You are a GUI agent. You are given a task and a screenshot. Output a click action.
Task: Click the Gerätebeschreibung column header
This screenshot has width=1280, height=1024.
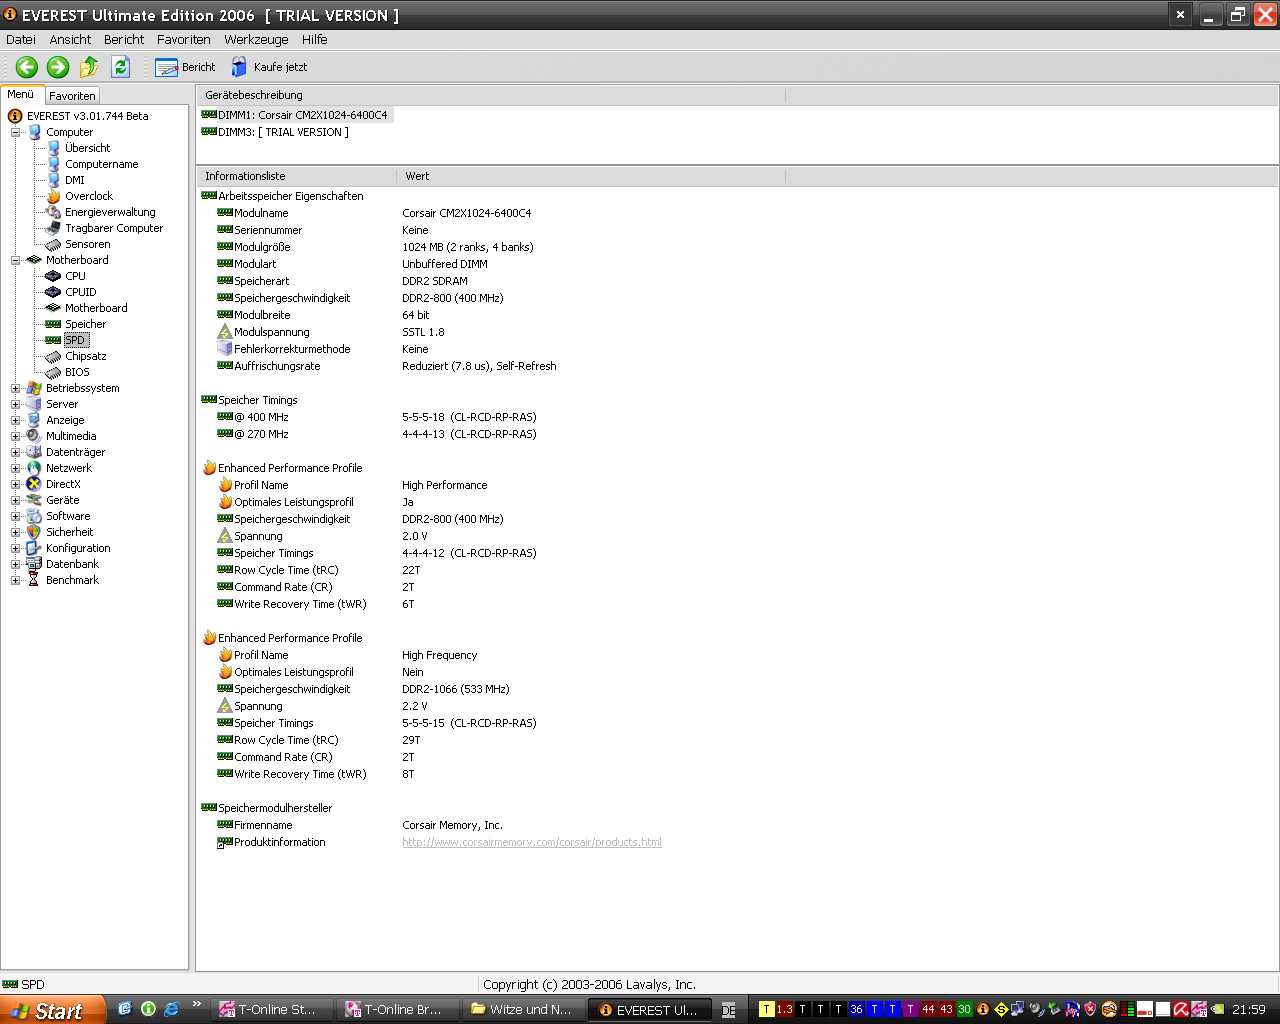(491, 95)
